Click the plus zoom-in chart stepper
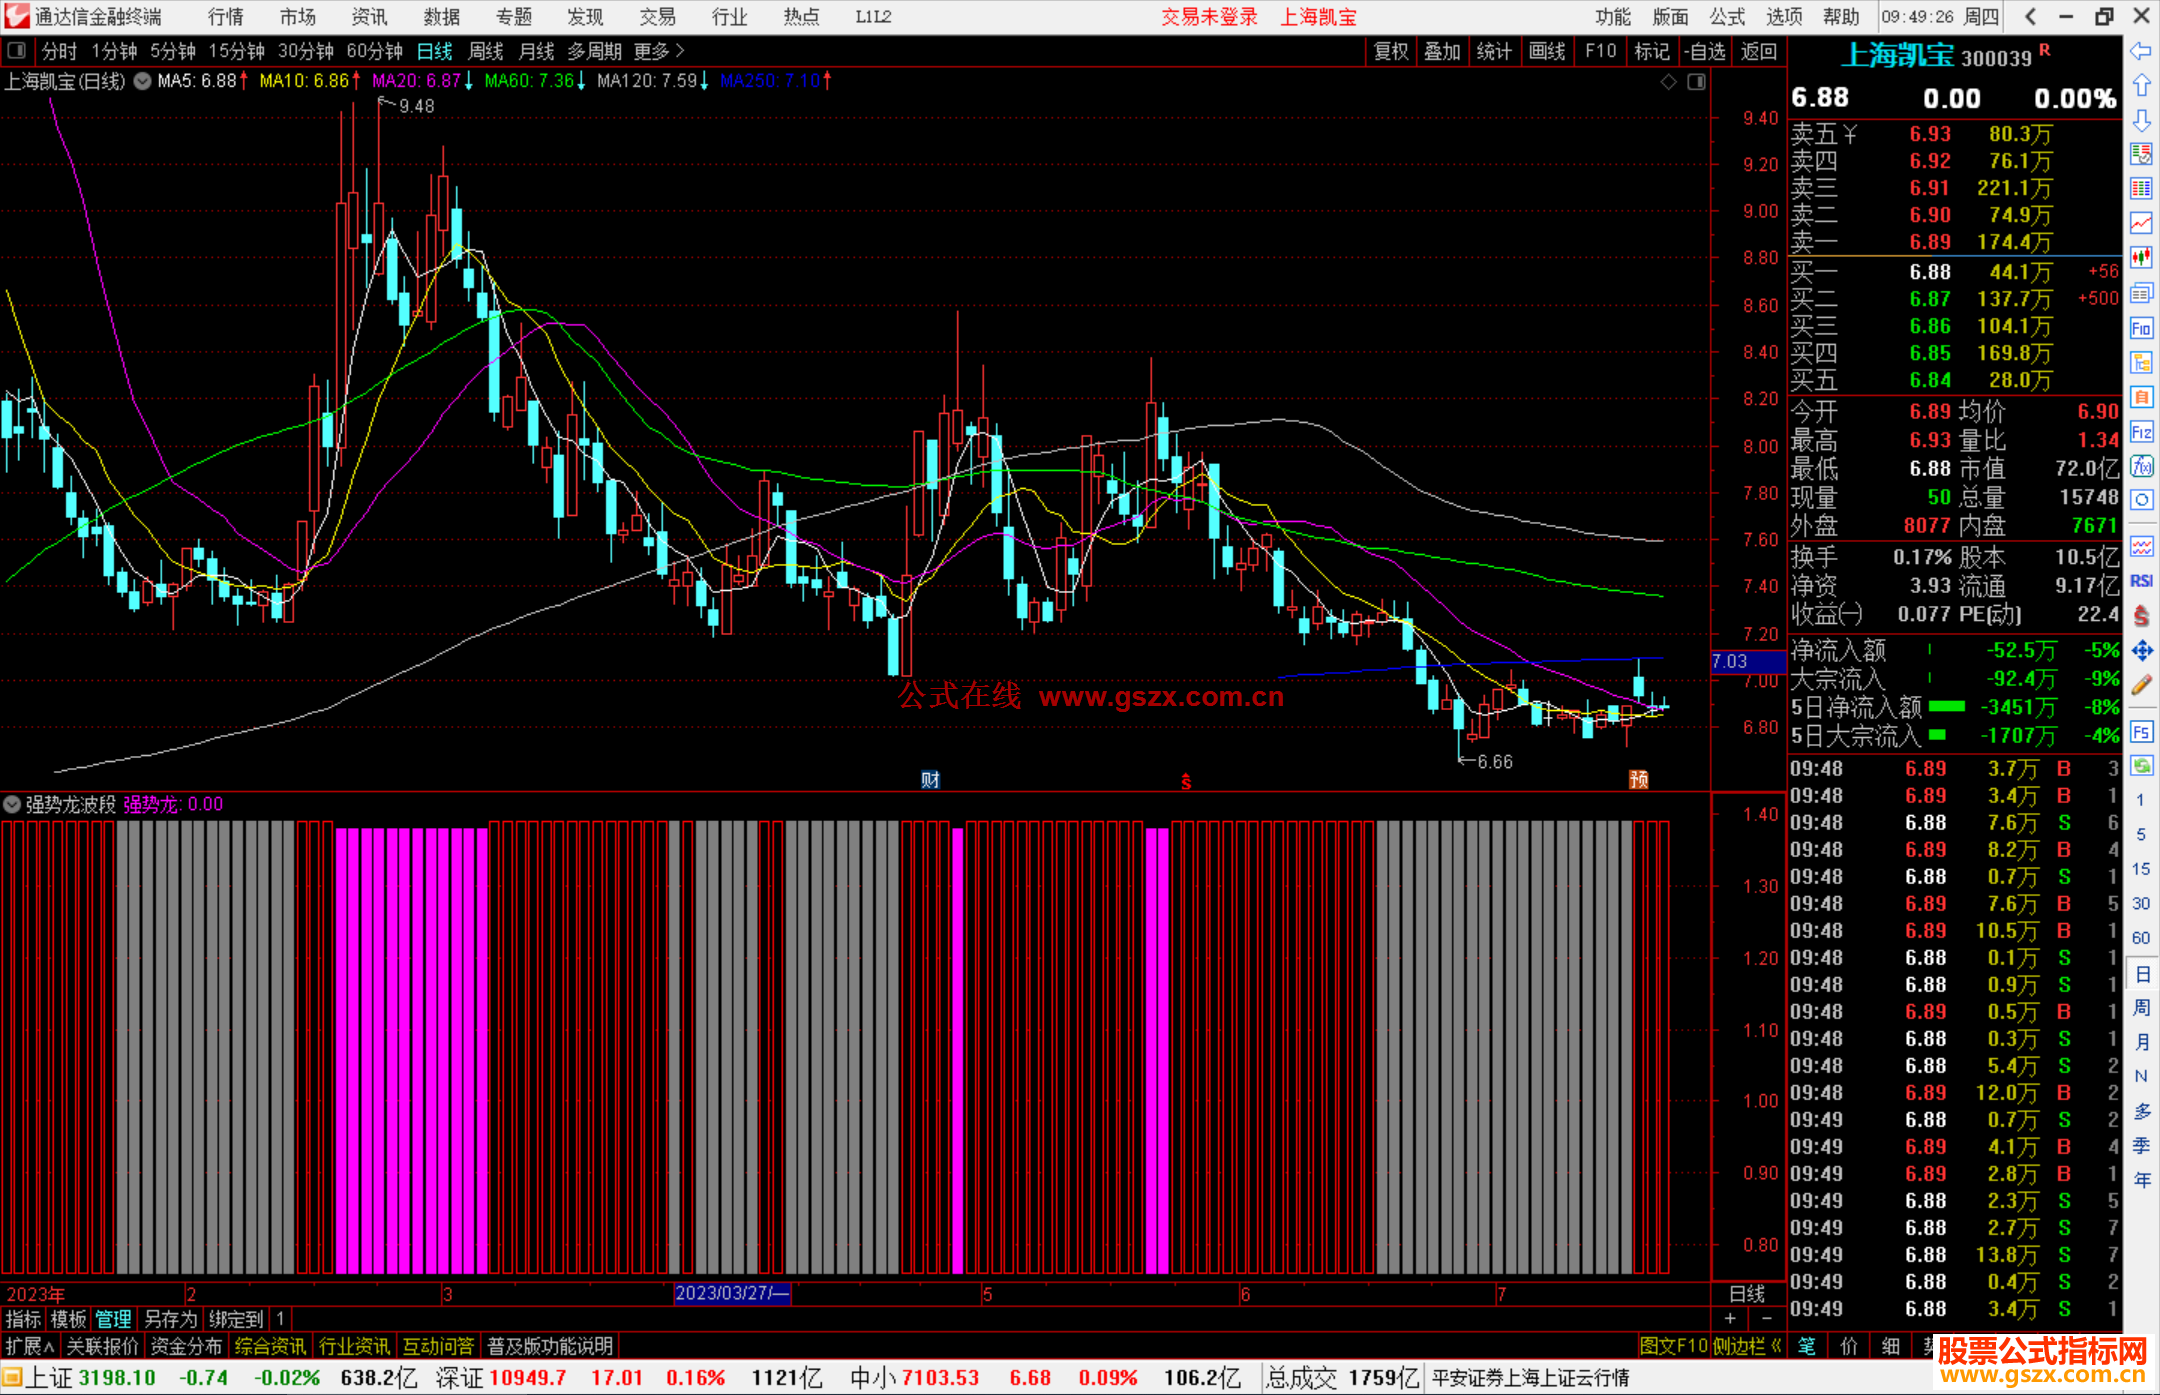The width and height of the screenshot is (2160, 1395). coord(1731,1319)
